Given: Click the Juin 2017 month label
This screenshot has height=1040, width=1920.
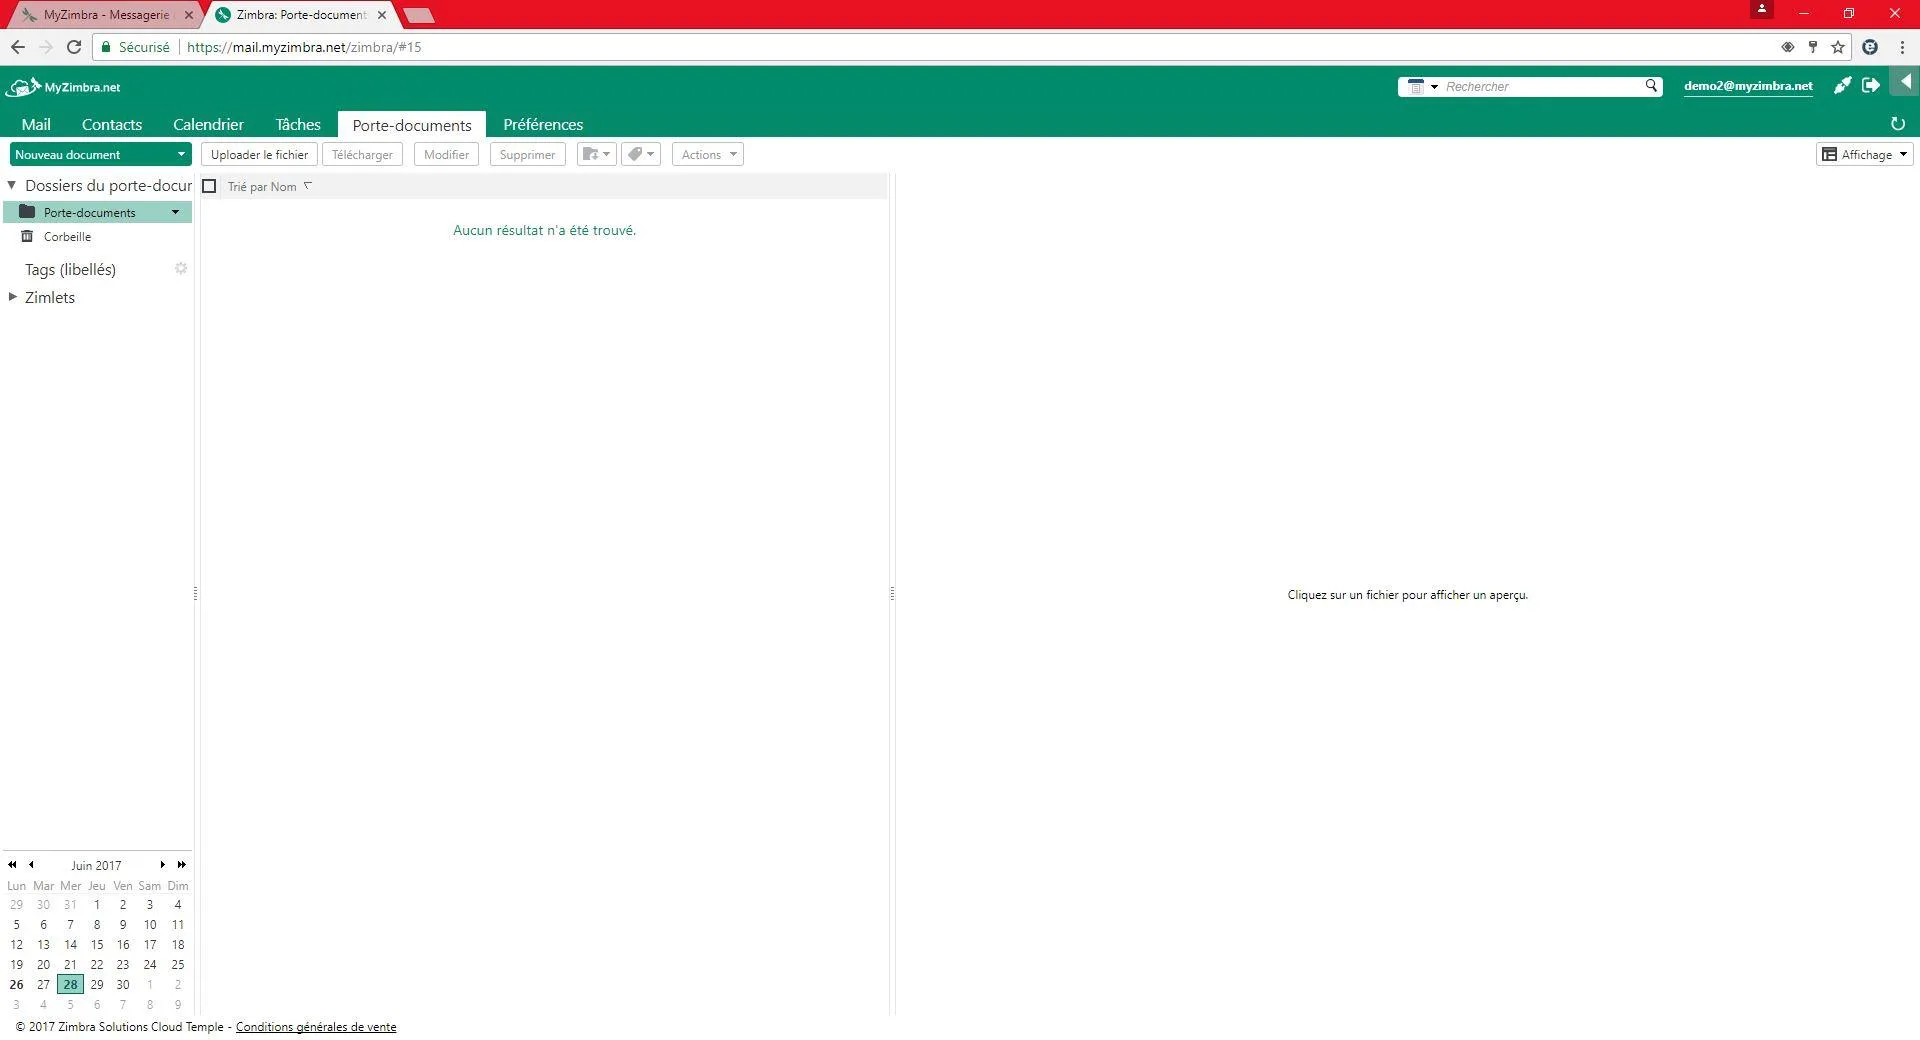Looking at the screenshot, I should [96, 865].
